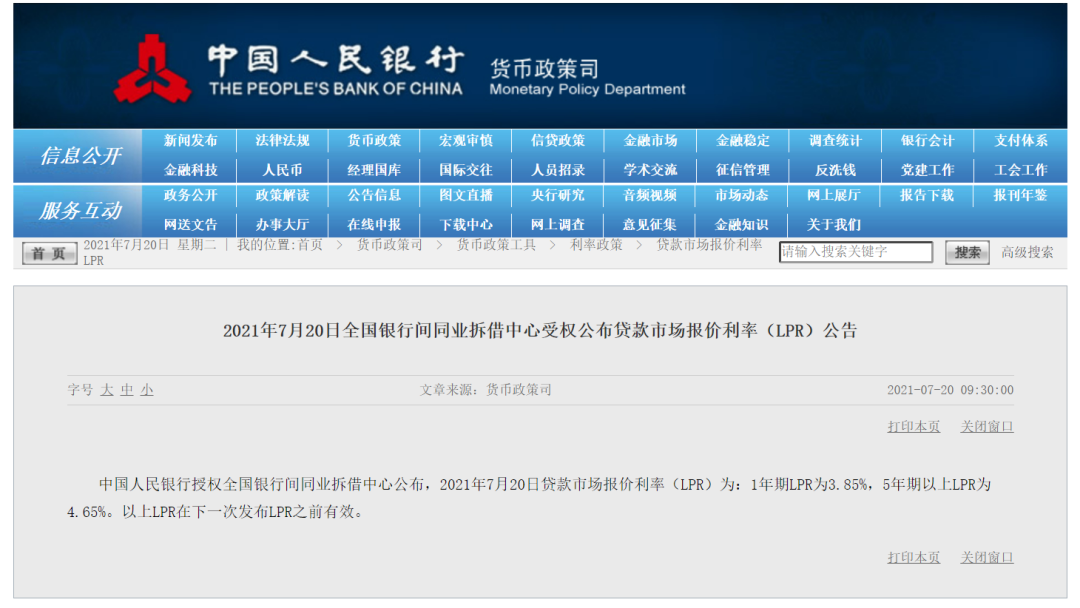The image size is (1080, 608).
Task: Open 政务公开 under 服务互动
Action: 190,196
